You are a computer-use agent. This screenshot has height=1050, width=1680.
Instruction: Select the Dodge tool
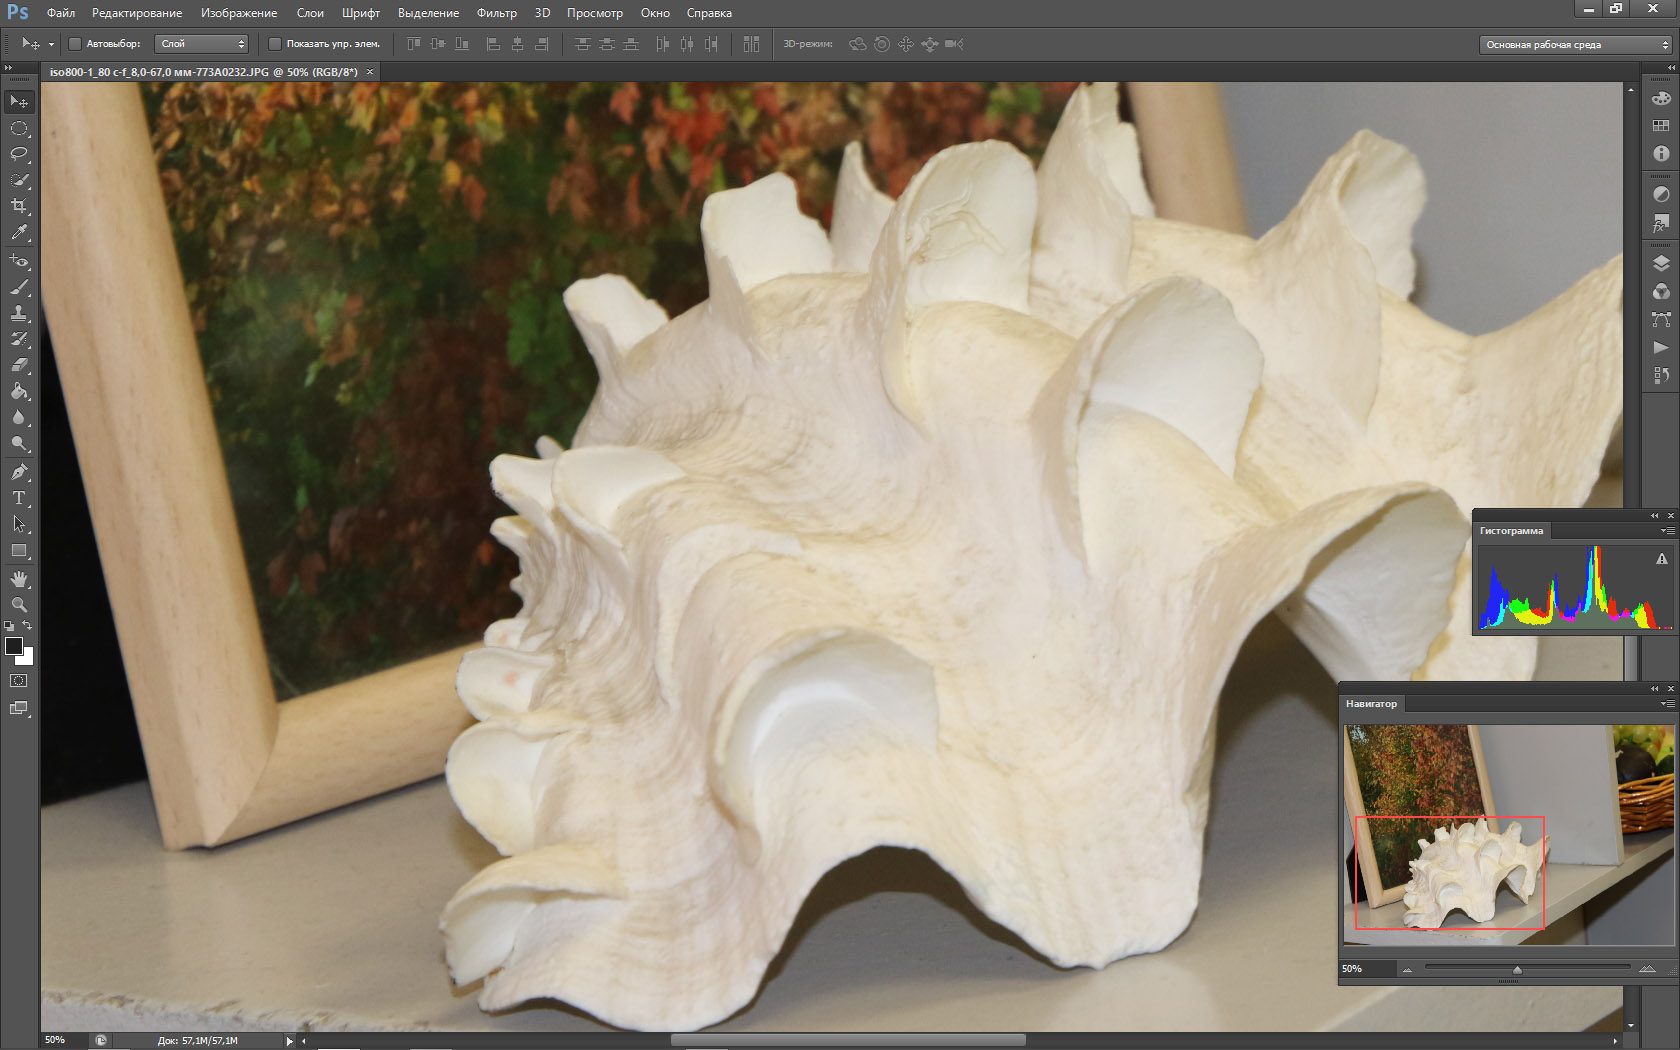(x=19, y=443)
